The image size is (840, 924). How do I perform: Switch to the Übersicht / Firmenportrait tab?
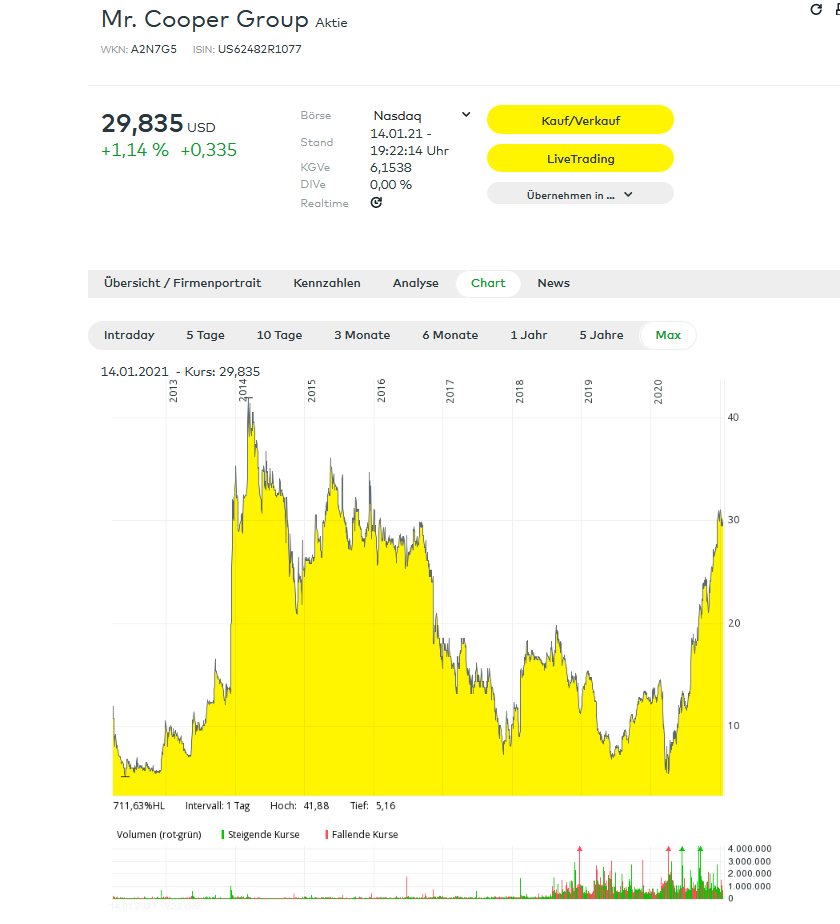click(x=182, y=283)
